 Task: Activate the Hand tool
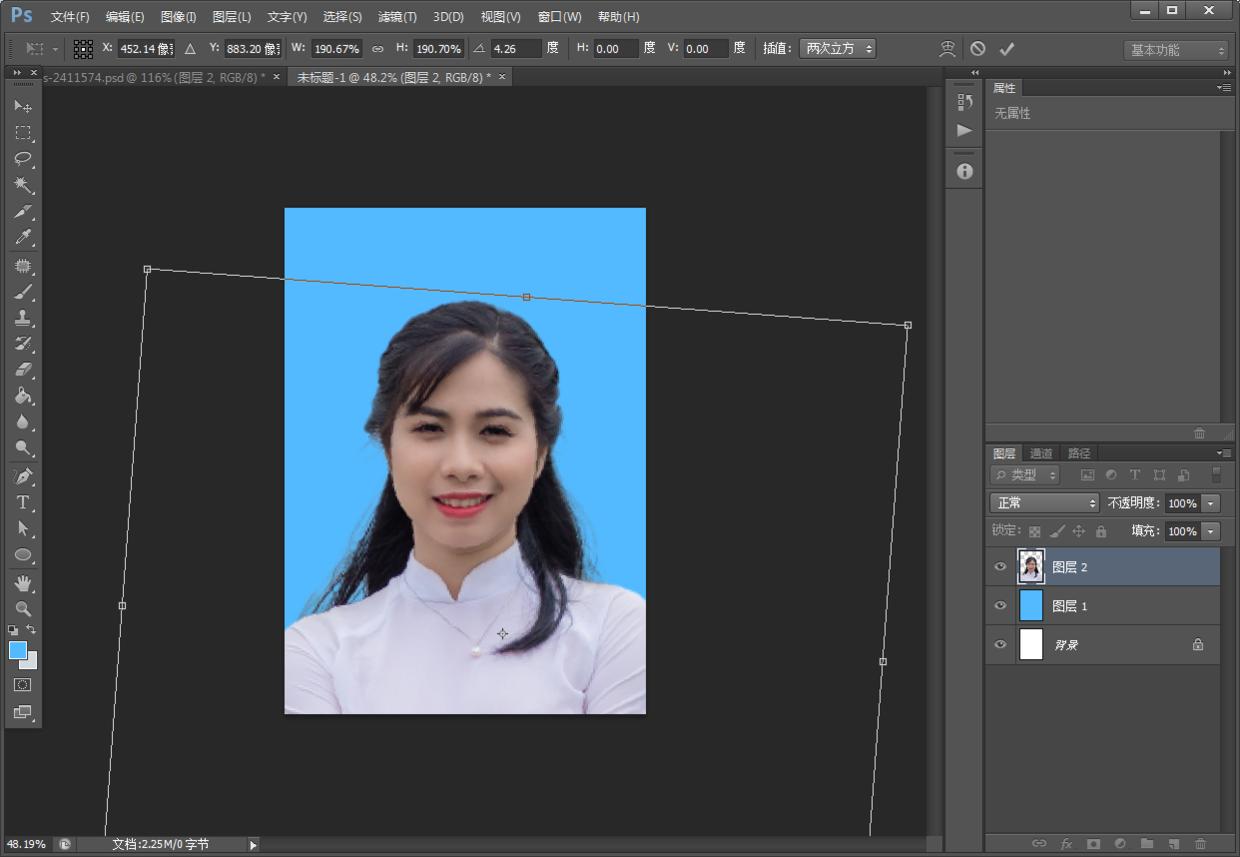23,582
